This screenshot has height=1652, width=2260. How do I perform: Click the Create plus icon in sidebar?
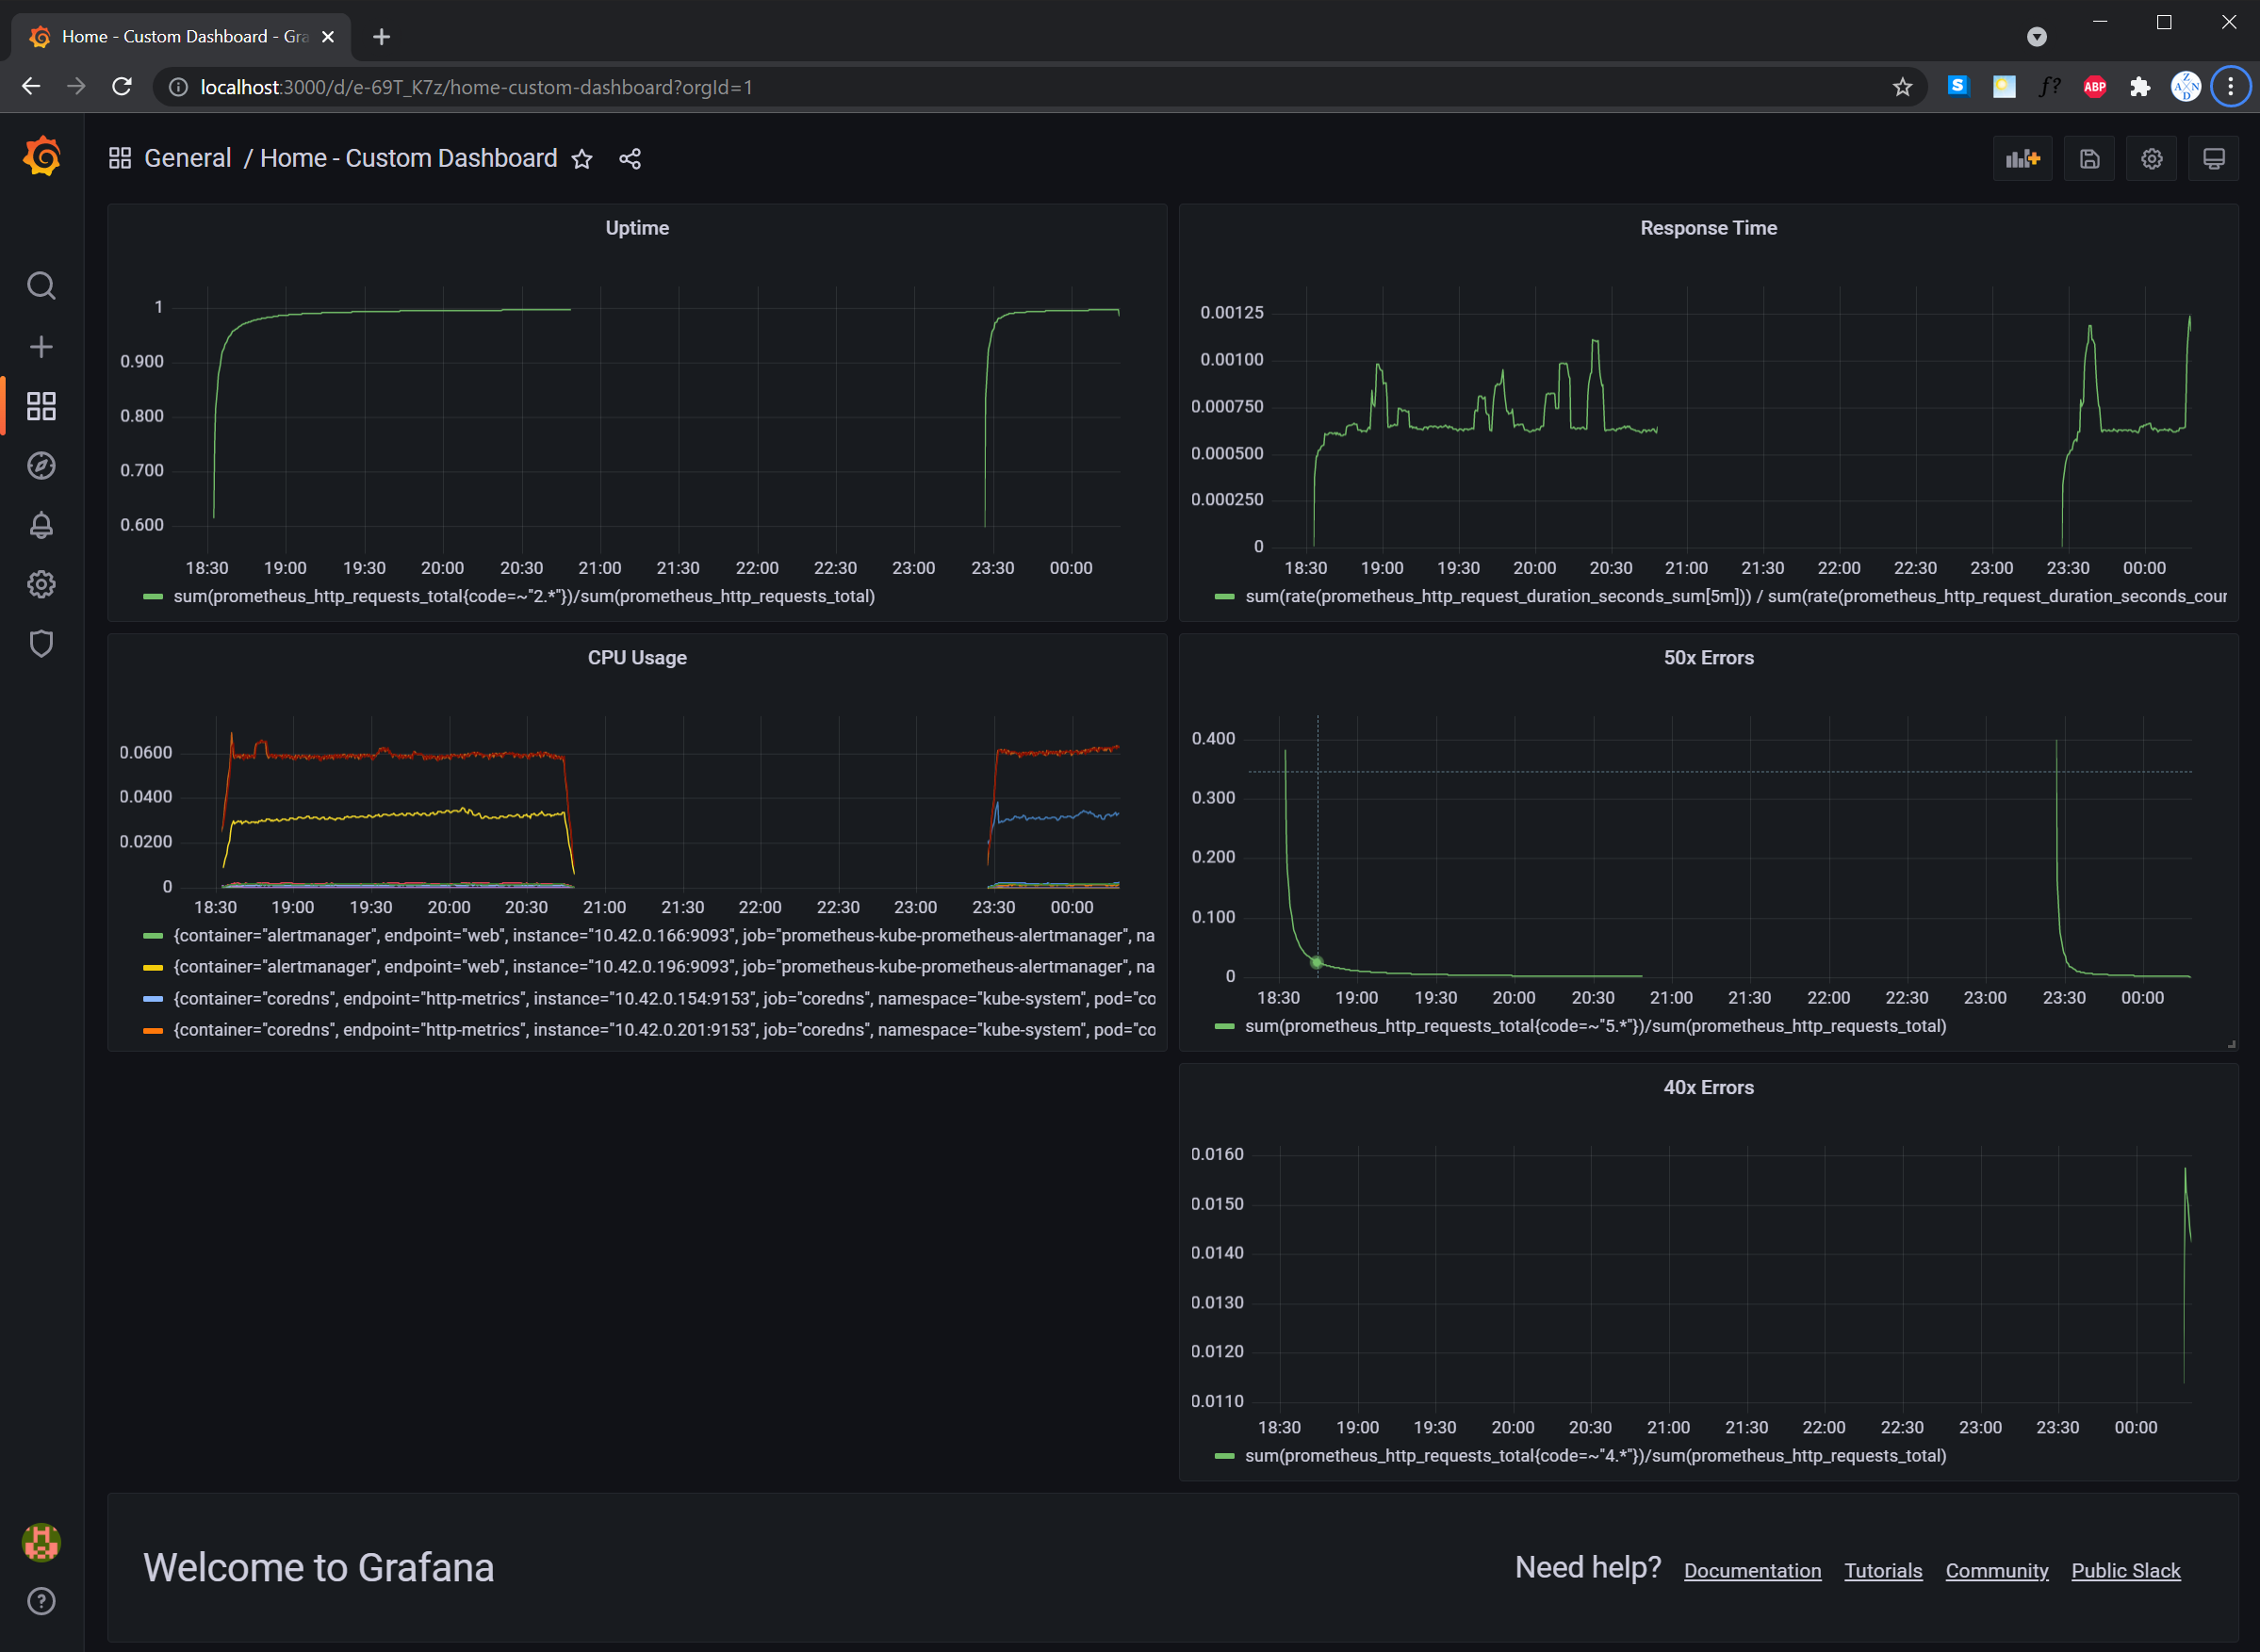pos(41,346)
